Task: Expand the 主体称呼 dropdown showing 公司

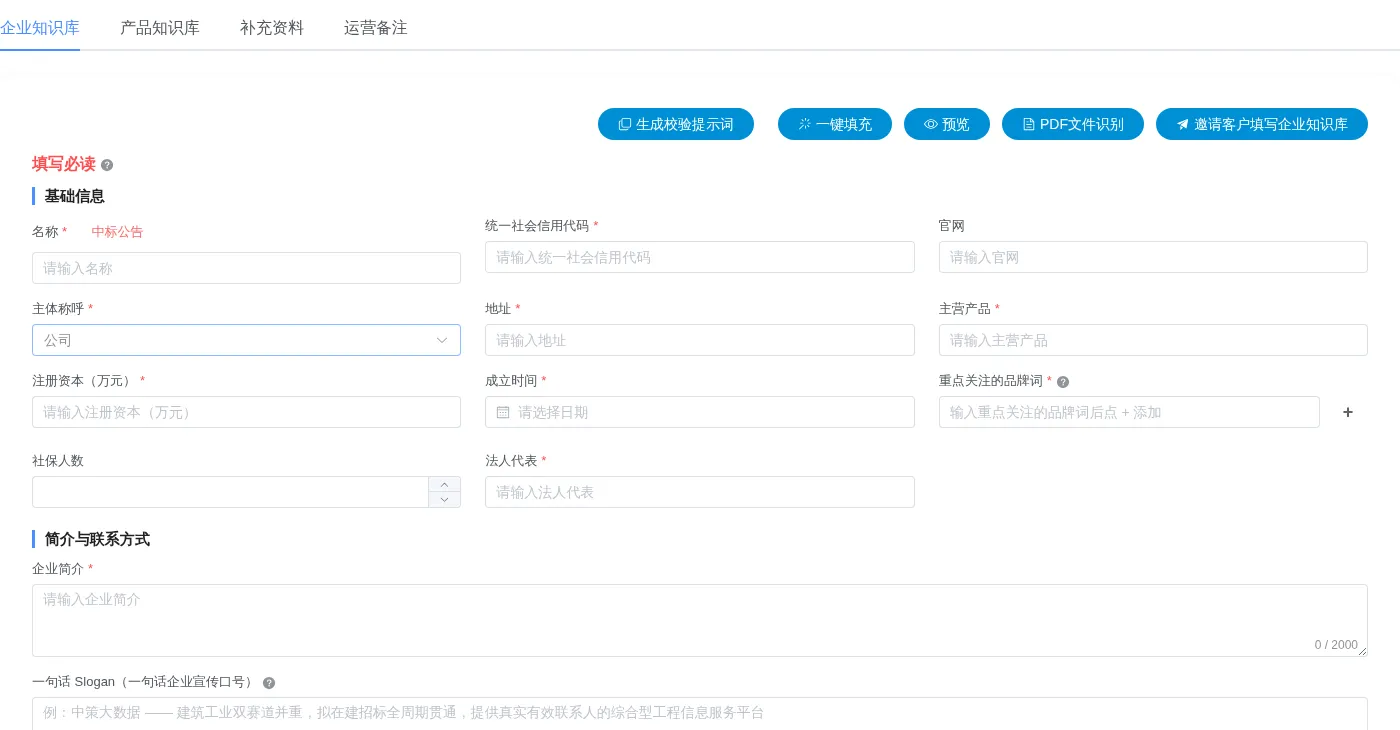Action: coord(246,340)
